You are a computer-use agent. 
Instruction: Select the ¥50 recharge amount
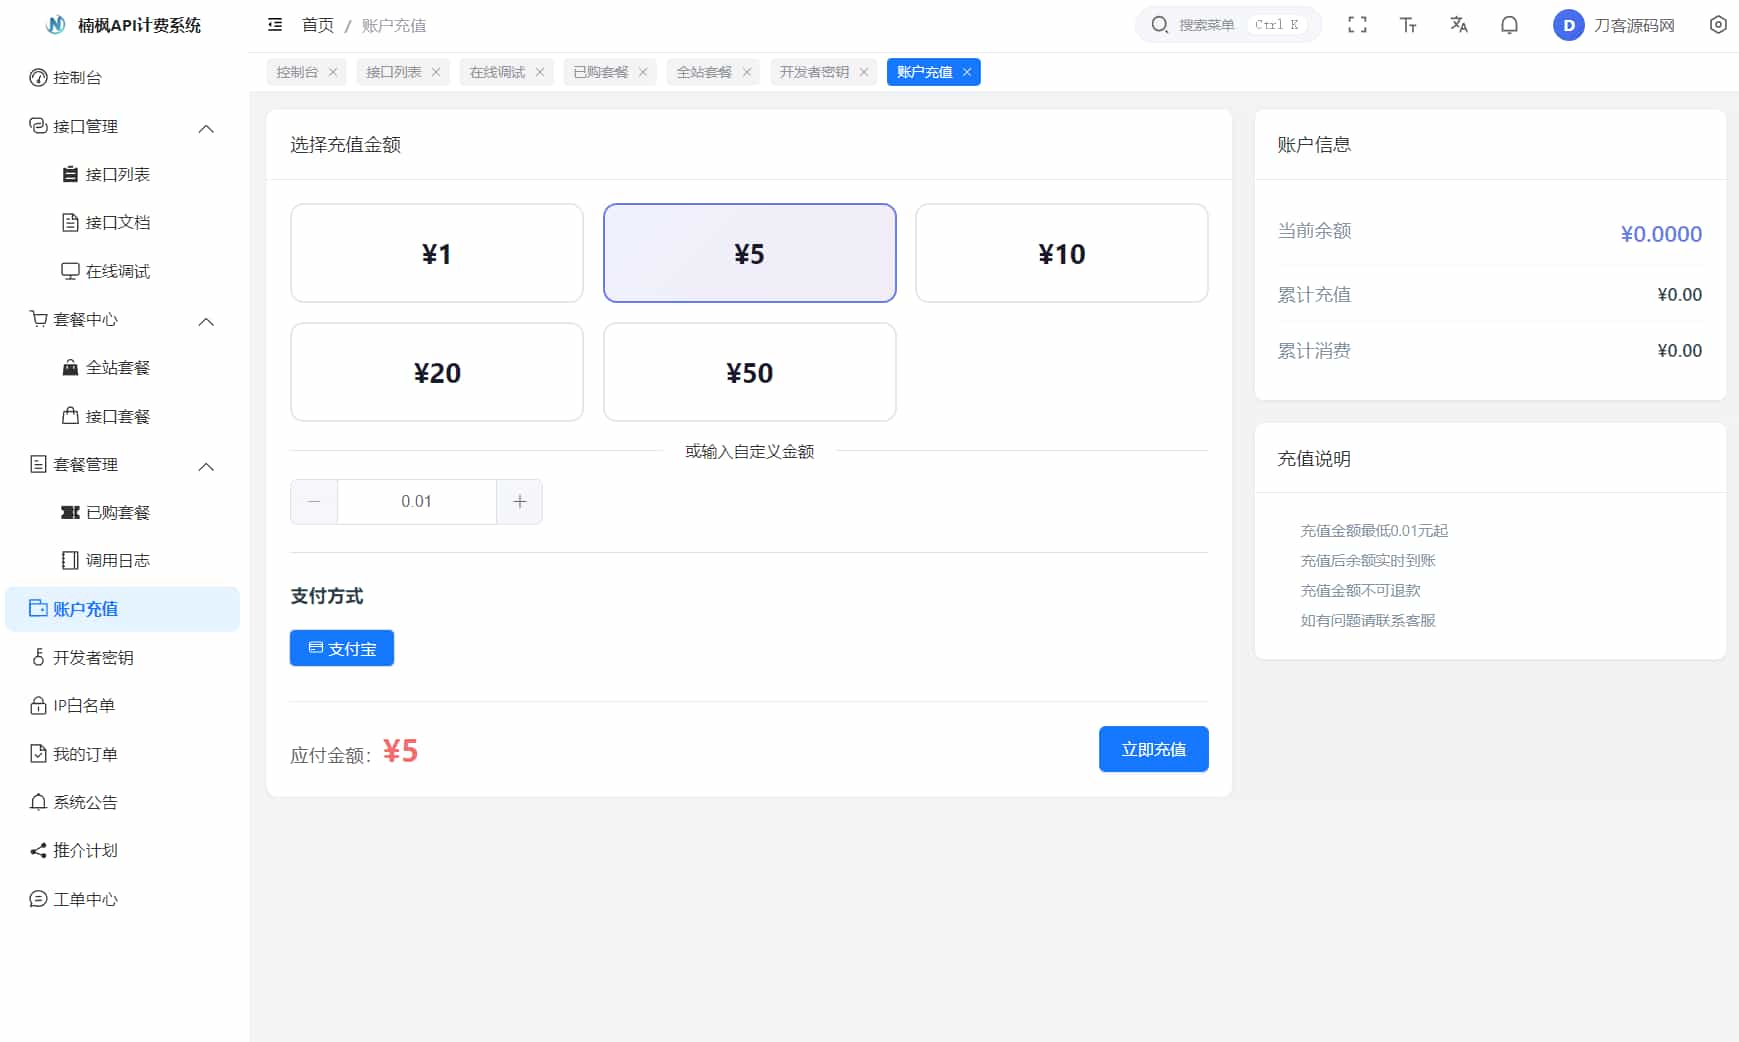pyautogui.click(x=749, y=372)
